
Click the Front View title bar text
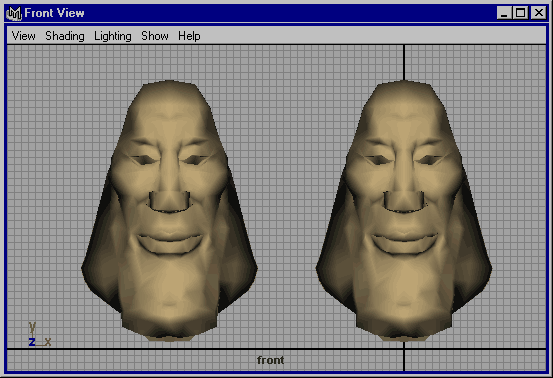(x=54, y=13)
